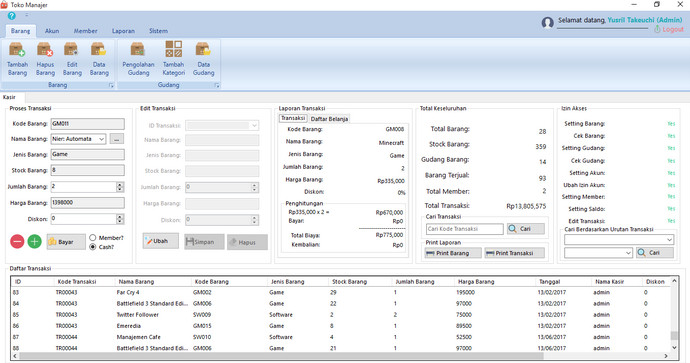Image resolution: width=690 pixels, height=363 pixels.
Task: Expand the Barang ribbon group launcher
Action: tap(111, 86)
